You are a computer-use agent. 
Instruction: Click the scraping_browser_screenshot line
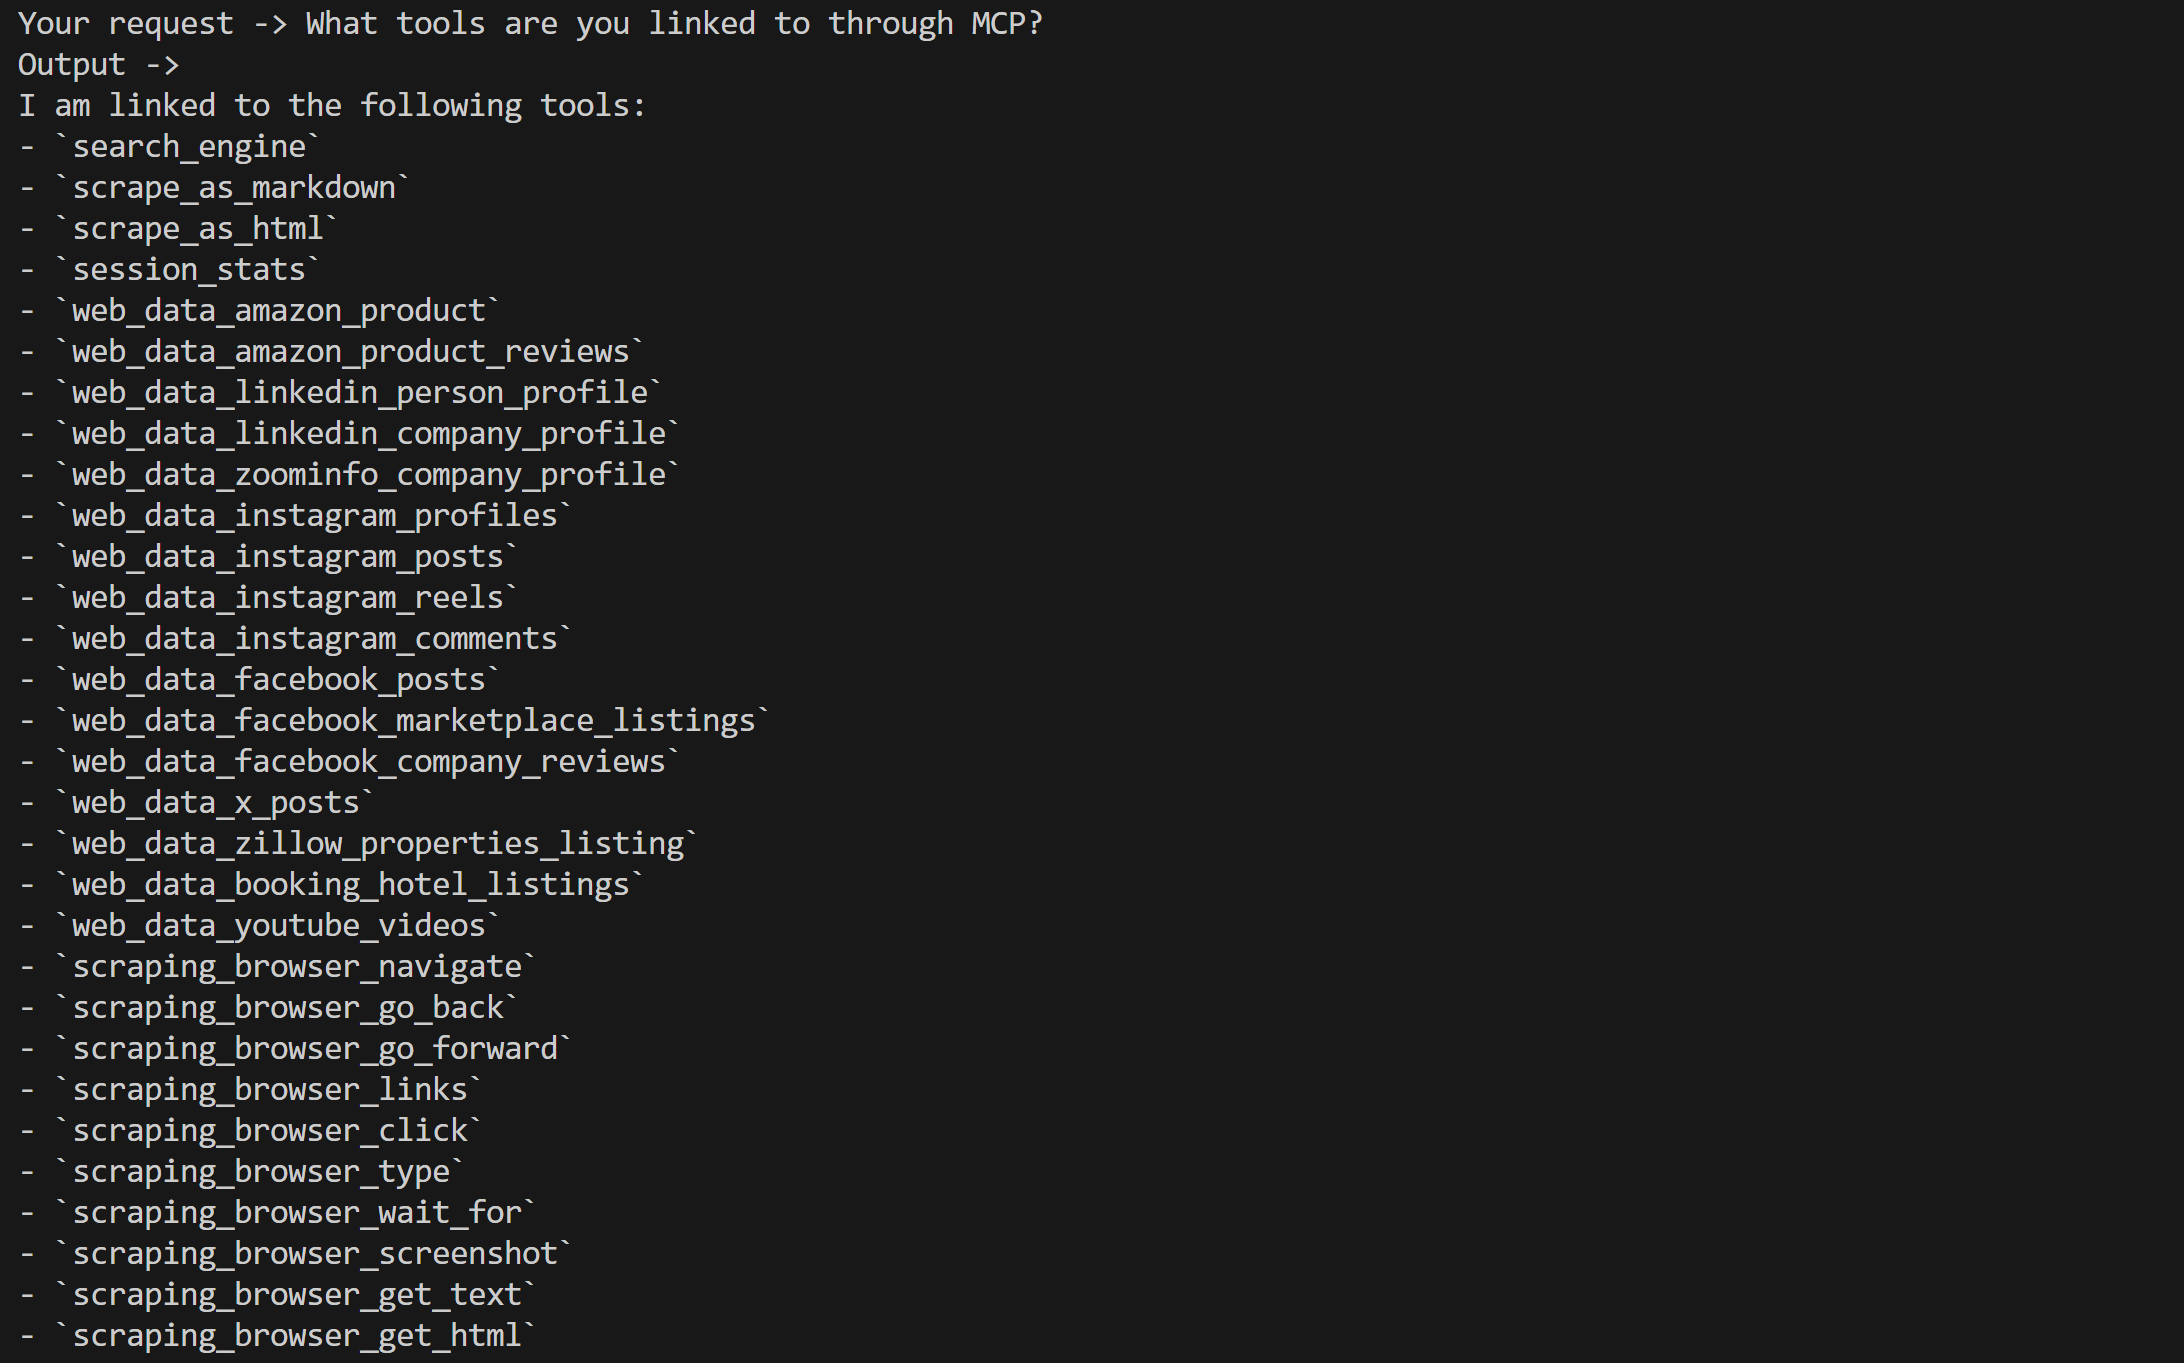tap(314, 1254)
